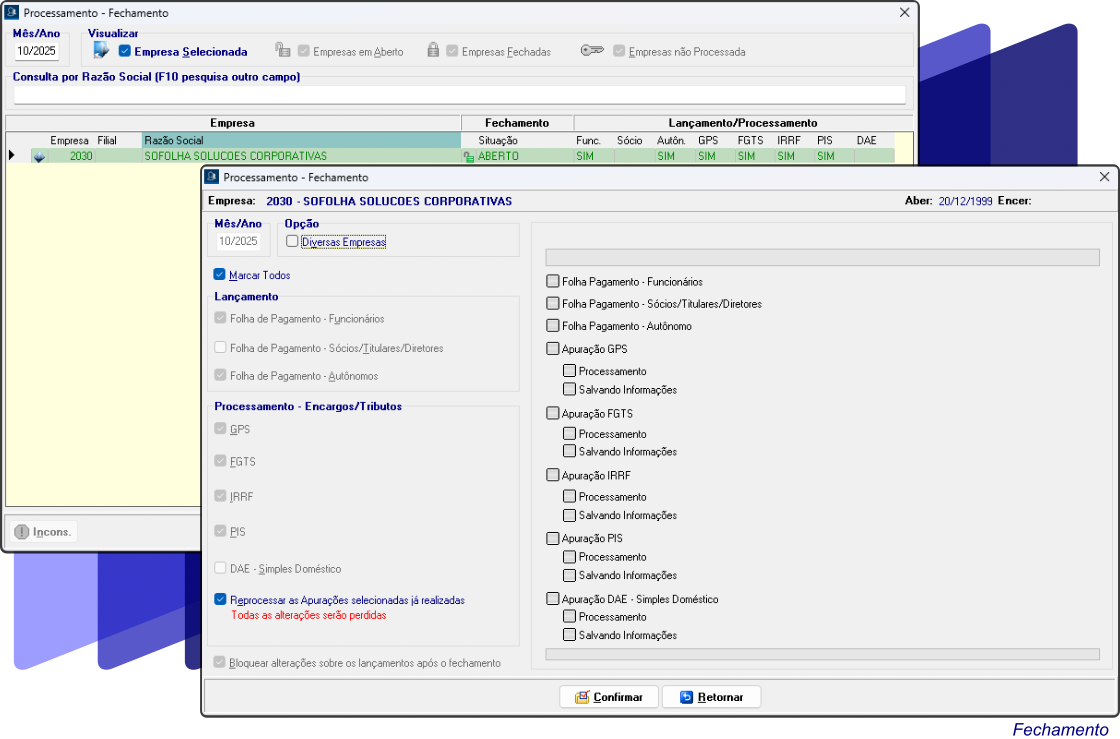The height and width of the screenshot is (739, 1120).
Task: Click the Consulta por Razão Social search field
Action: pyautogui.click(x=460, y=95)
